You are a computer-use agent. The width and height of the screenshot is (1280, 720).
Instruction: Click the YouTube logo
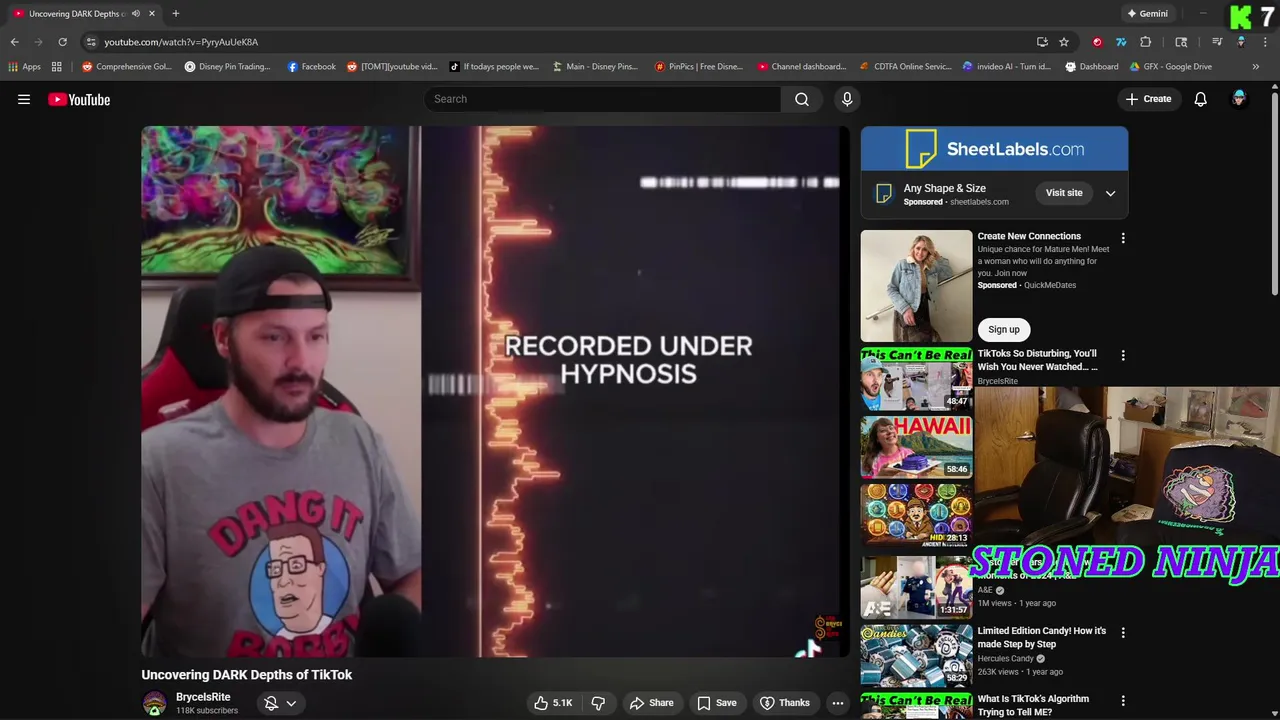pyautogui.click(x=79, y=99)
